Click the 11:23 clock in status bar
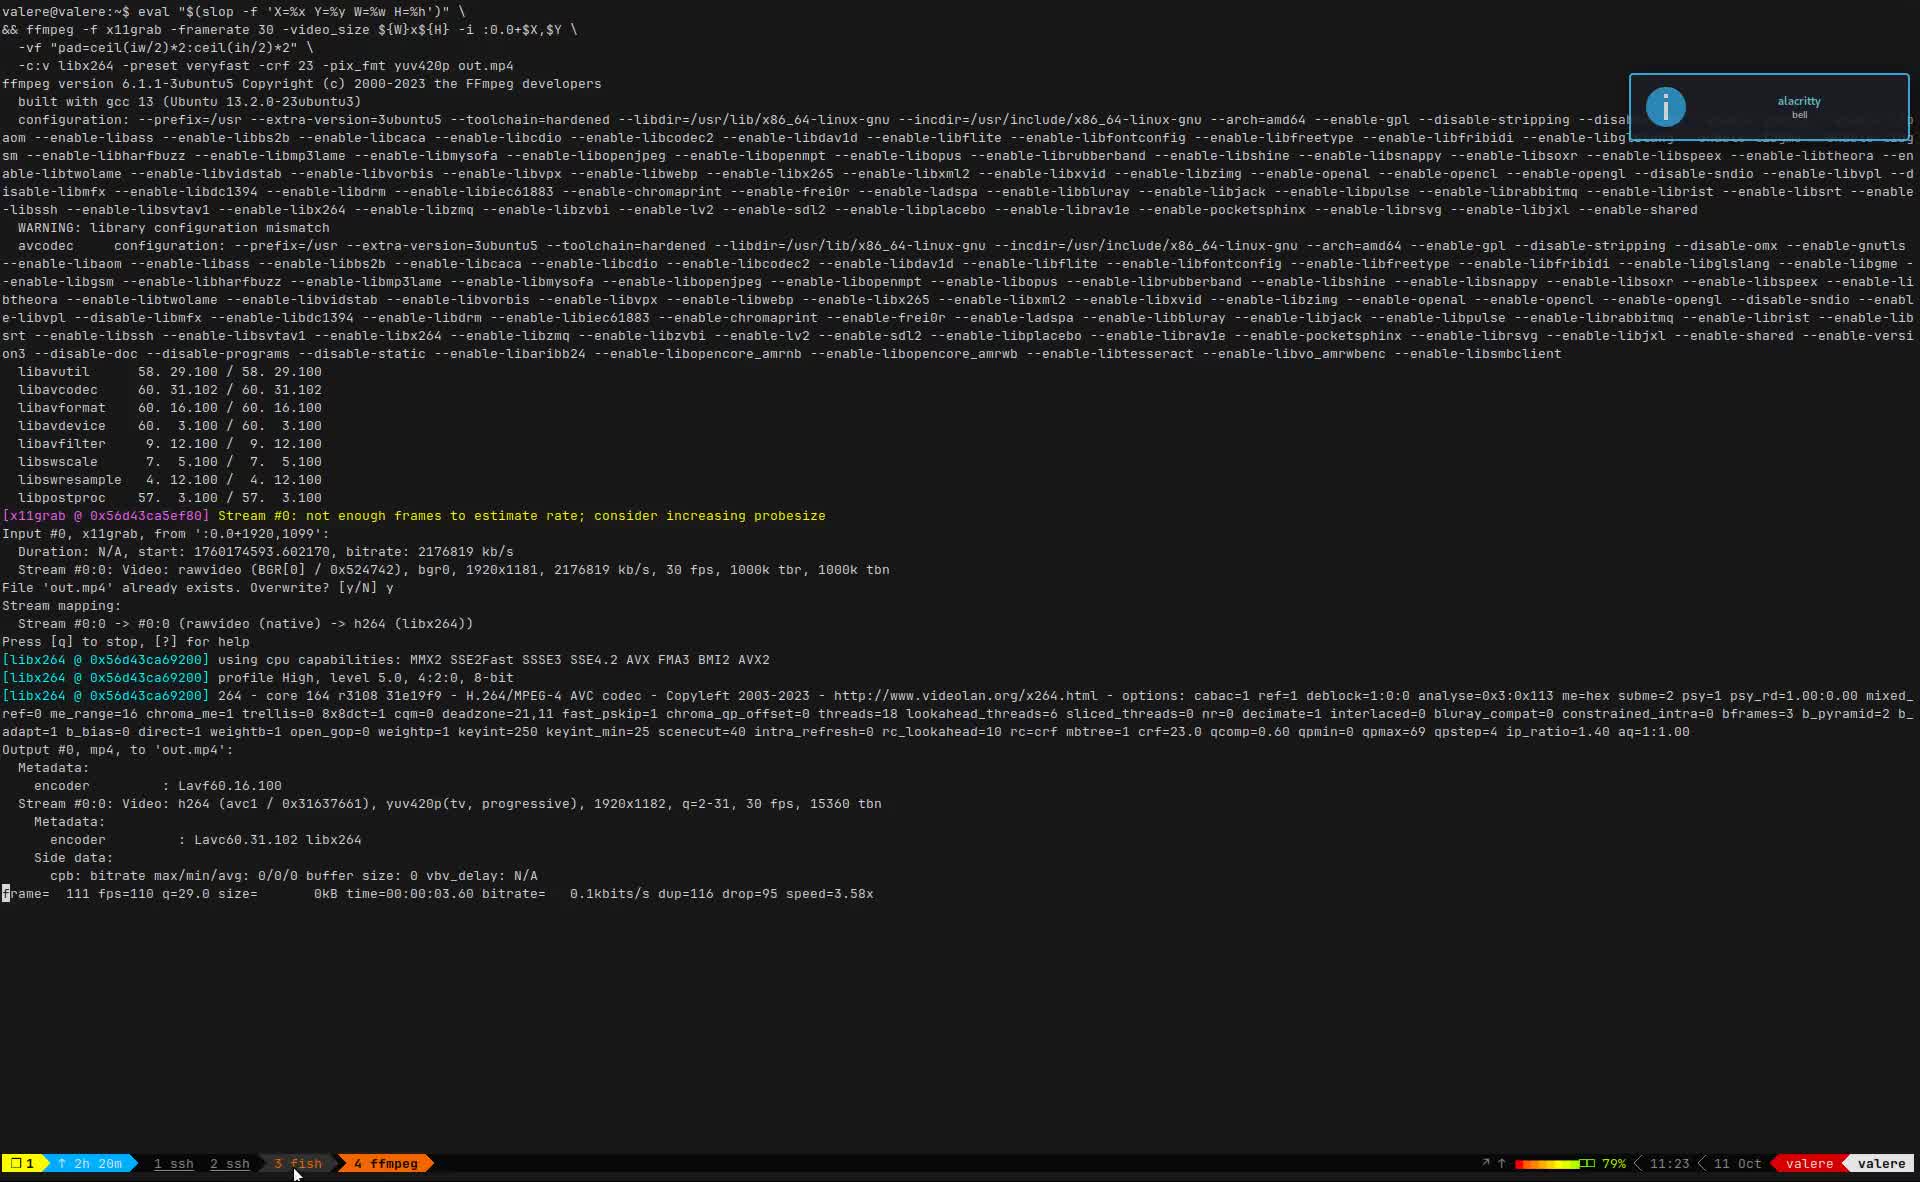Viewport: 1920px width, 1182px height. [x=1669, y=1163]
